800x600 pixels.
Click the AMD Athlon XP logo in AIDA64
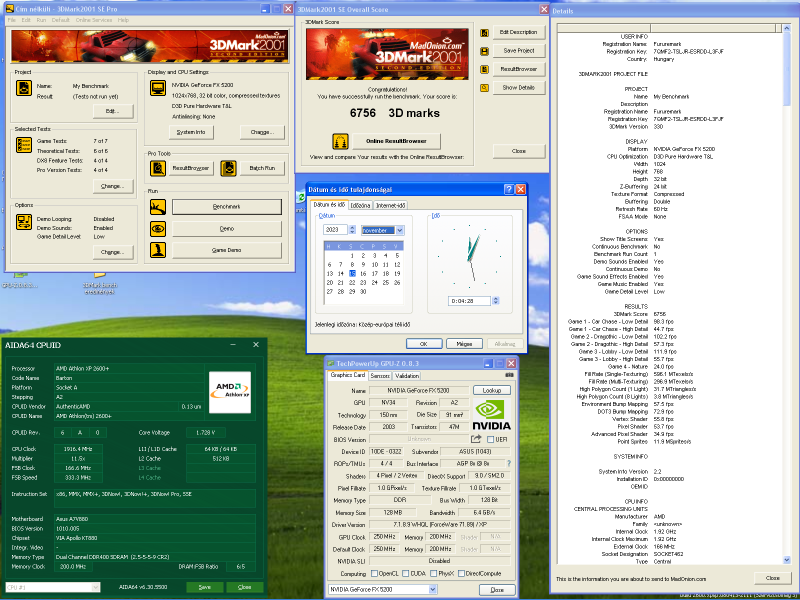(230, 392)
